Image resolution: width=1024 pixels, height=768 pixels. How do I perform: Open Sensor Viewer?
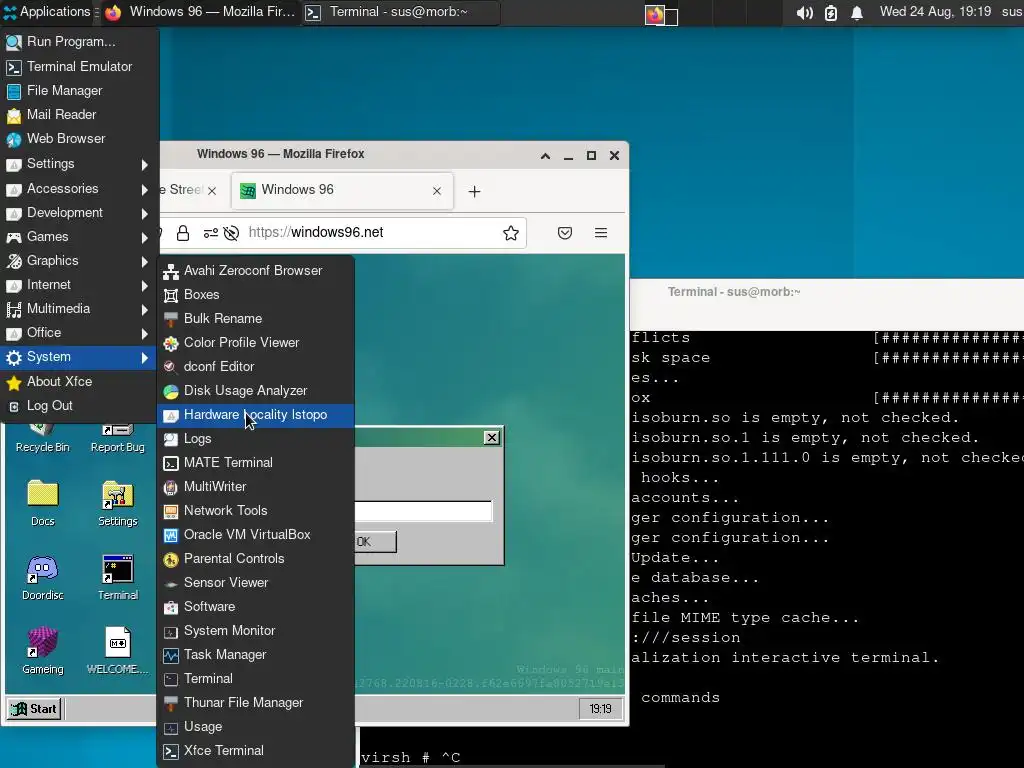pos(255,583)
